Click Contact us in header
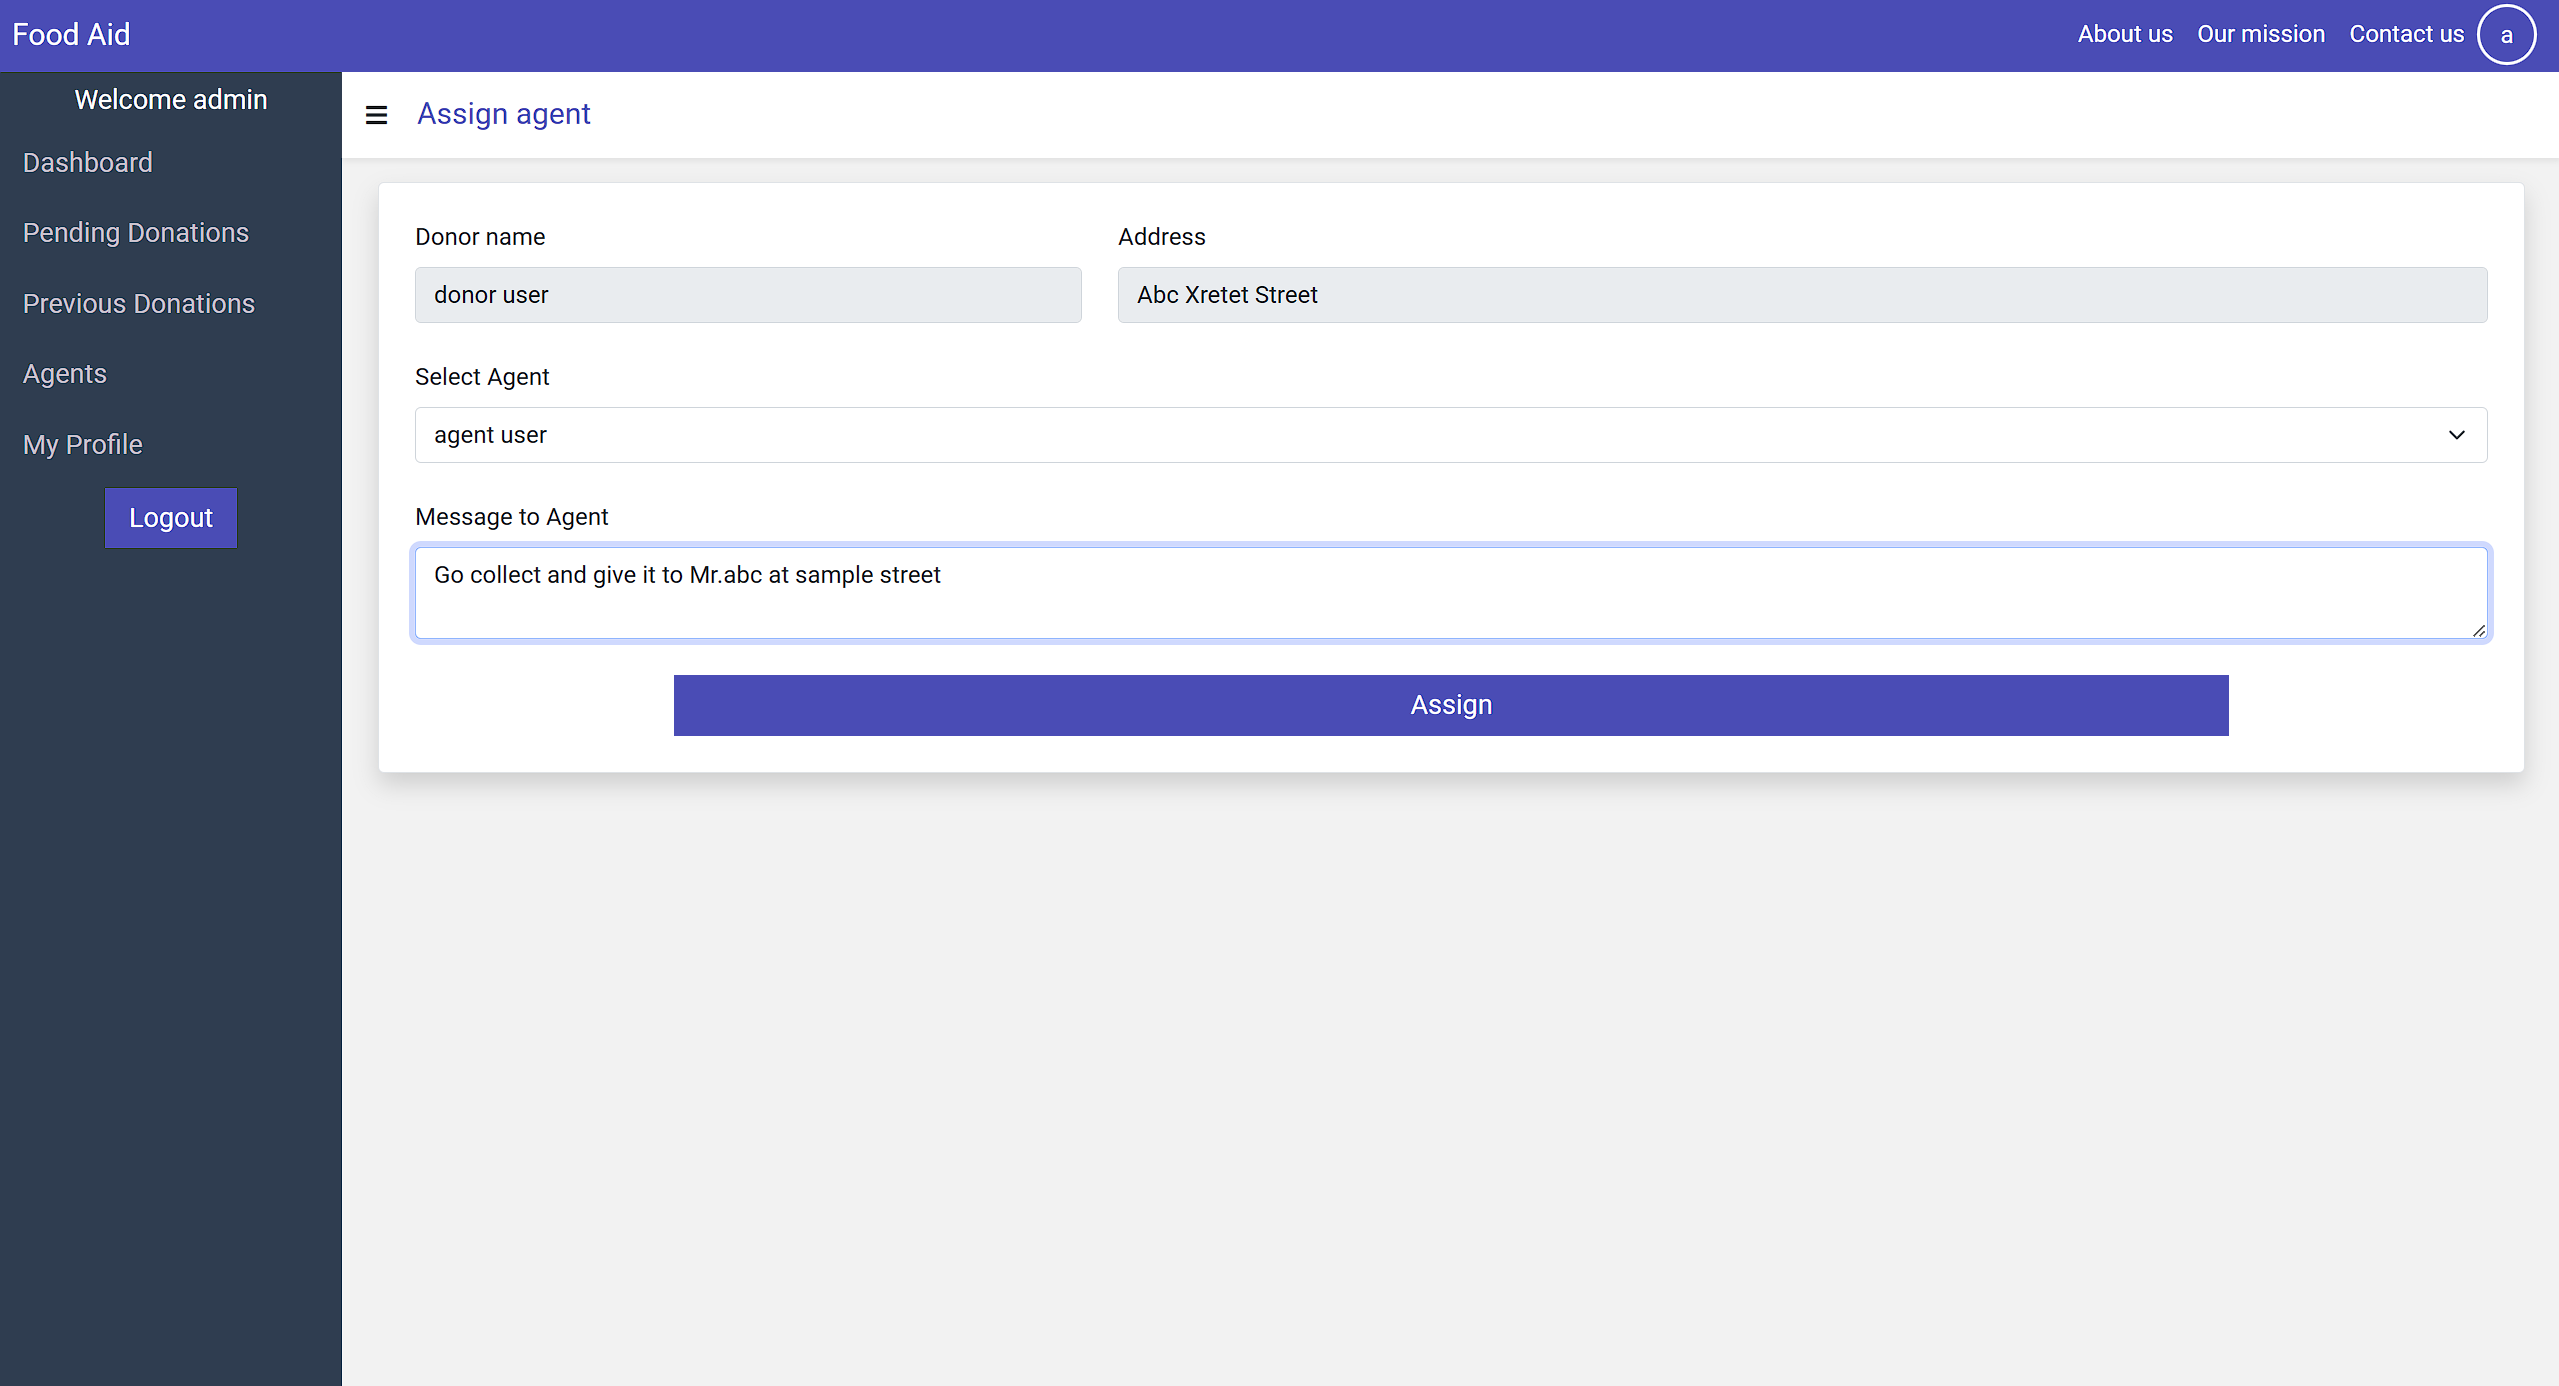2559x1386 pixels. pos(2406,34)
